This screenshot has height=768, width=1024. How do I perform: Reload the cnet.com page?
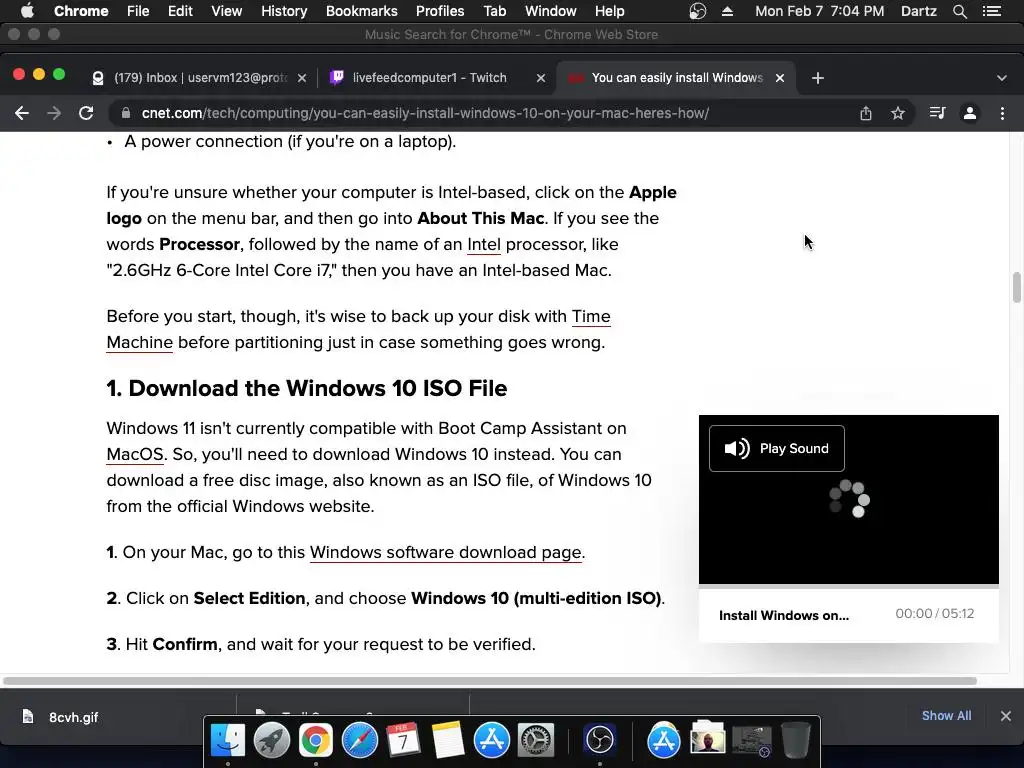(86, 113)
